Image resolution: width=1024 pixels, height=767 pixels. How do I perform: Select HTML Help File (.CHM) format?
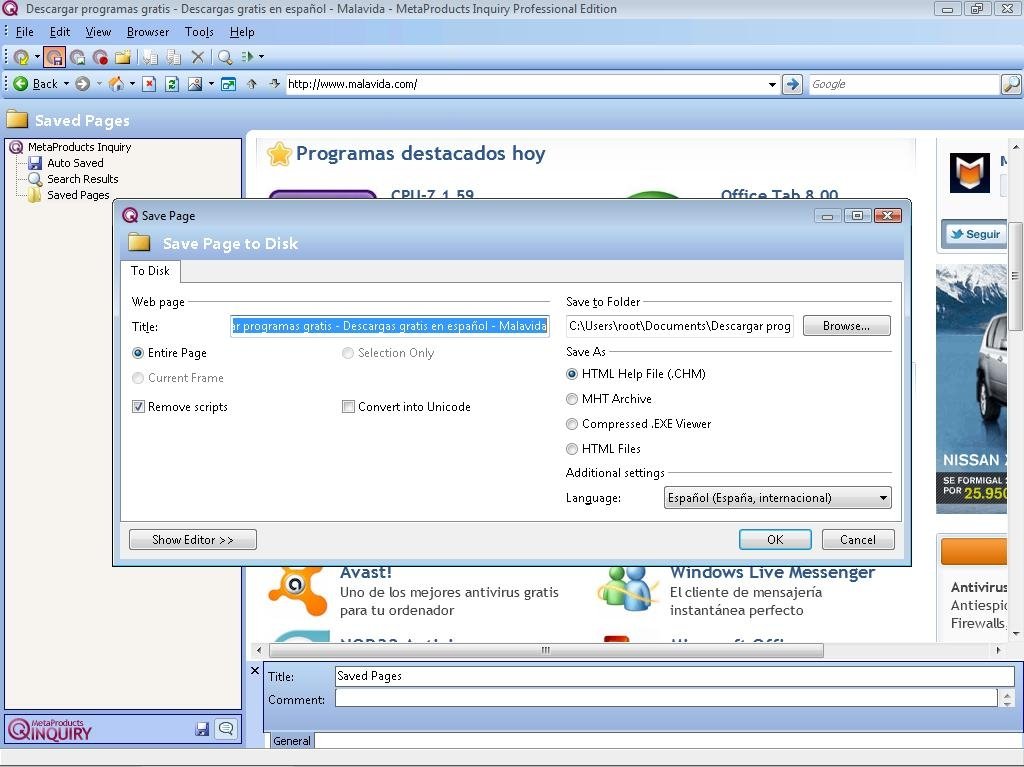571,374
